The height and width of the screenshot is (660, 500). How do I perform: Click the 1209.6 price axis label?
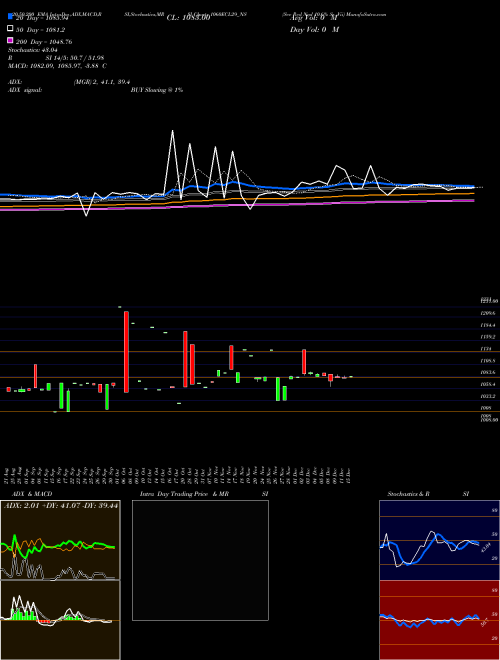point(488,313)
